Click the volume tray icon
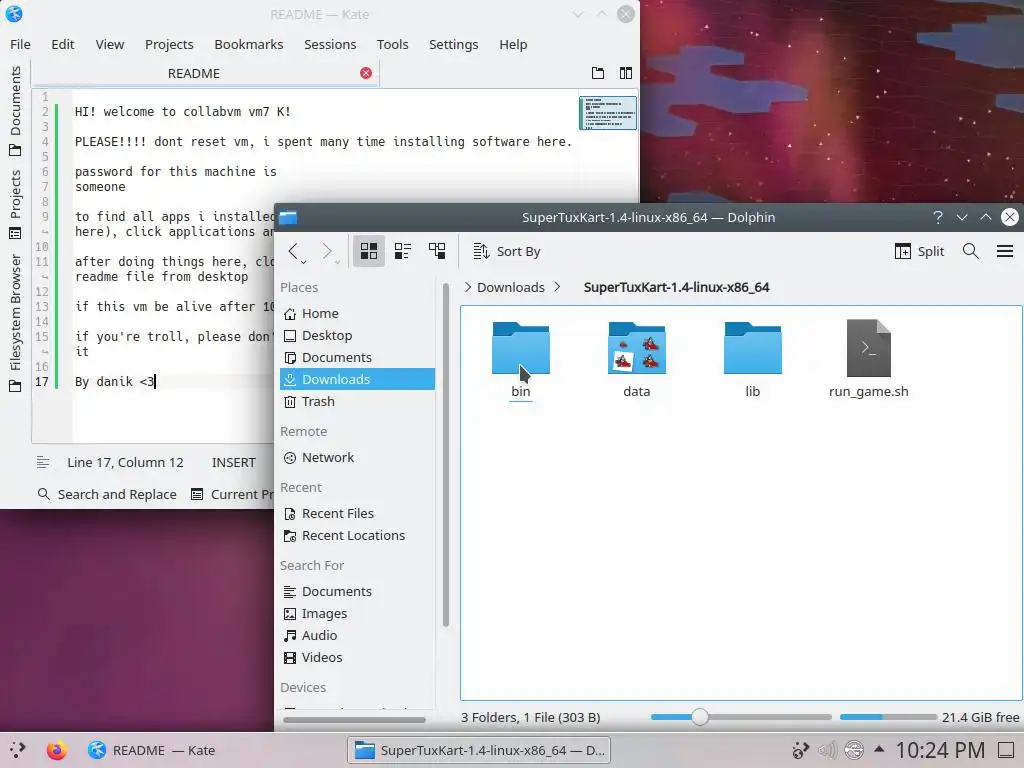The height and width of the screenshot is (768, 1024). pyautogui.click(x=827, y=750)
